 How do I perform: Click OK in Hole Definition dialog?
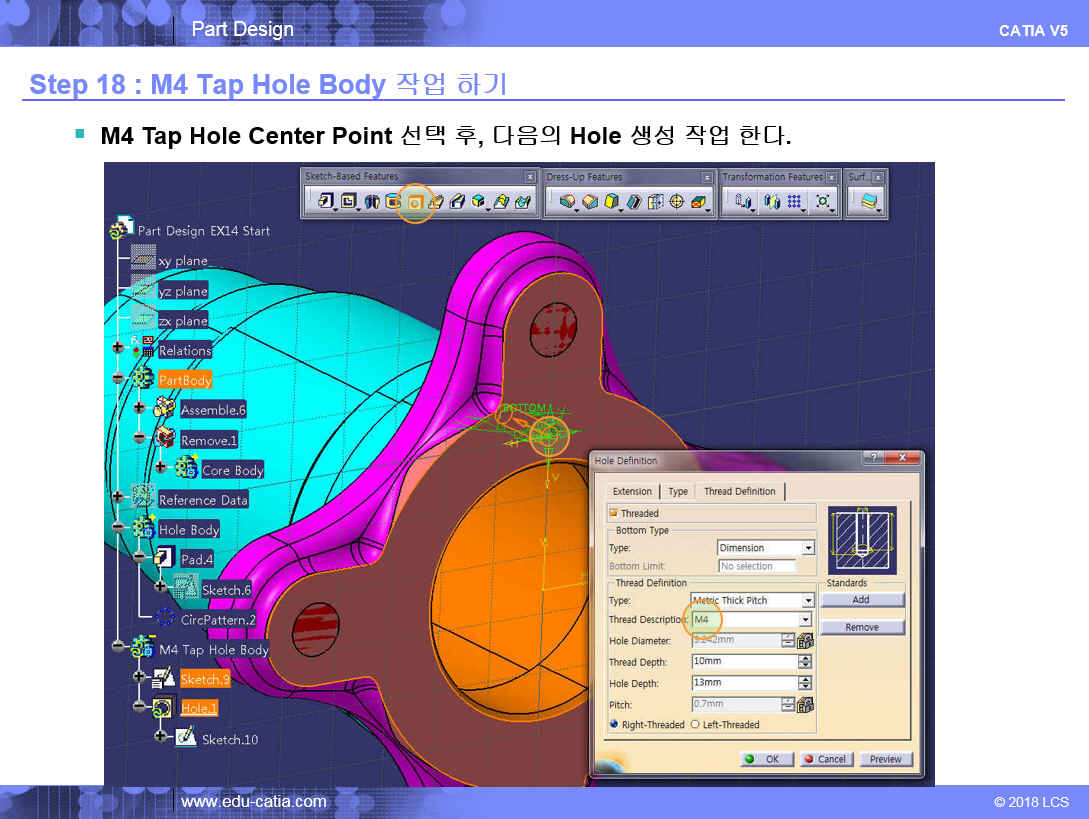[767, 759]
